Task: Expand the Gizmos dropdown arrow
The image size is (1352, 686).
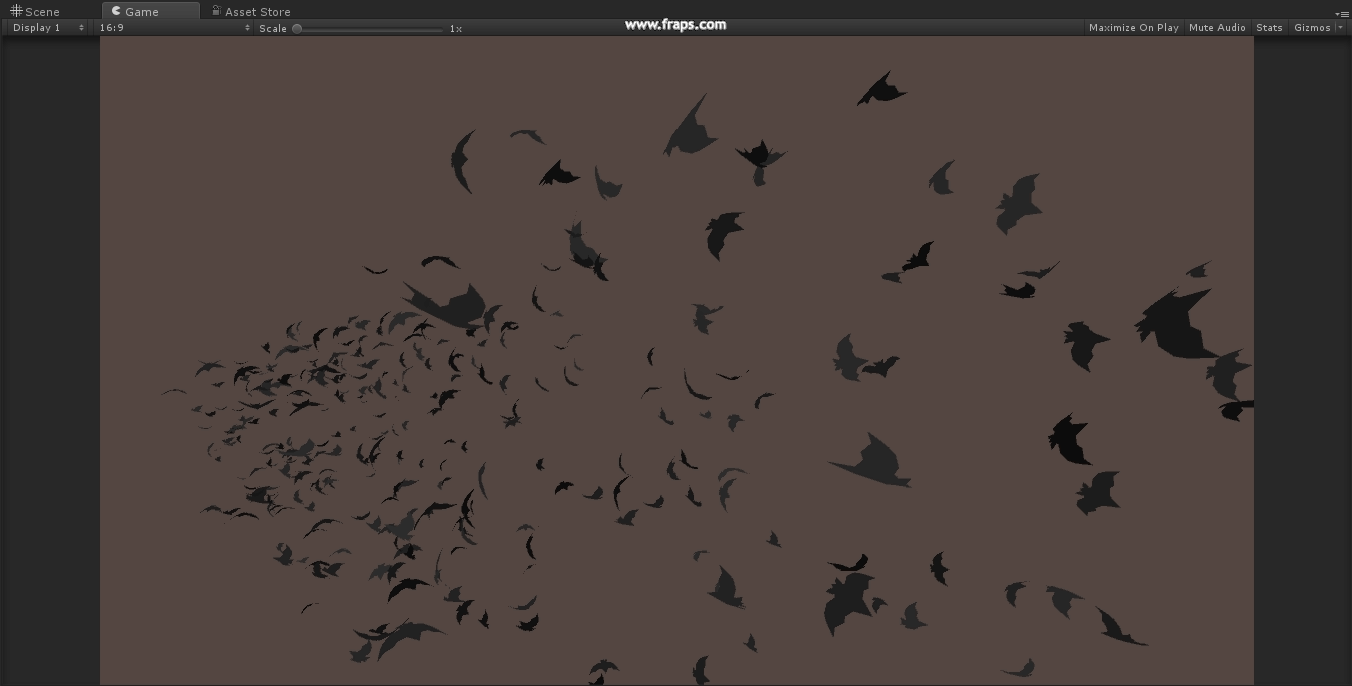Action: [1341, 28]
